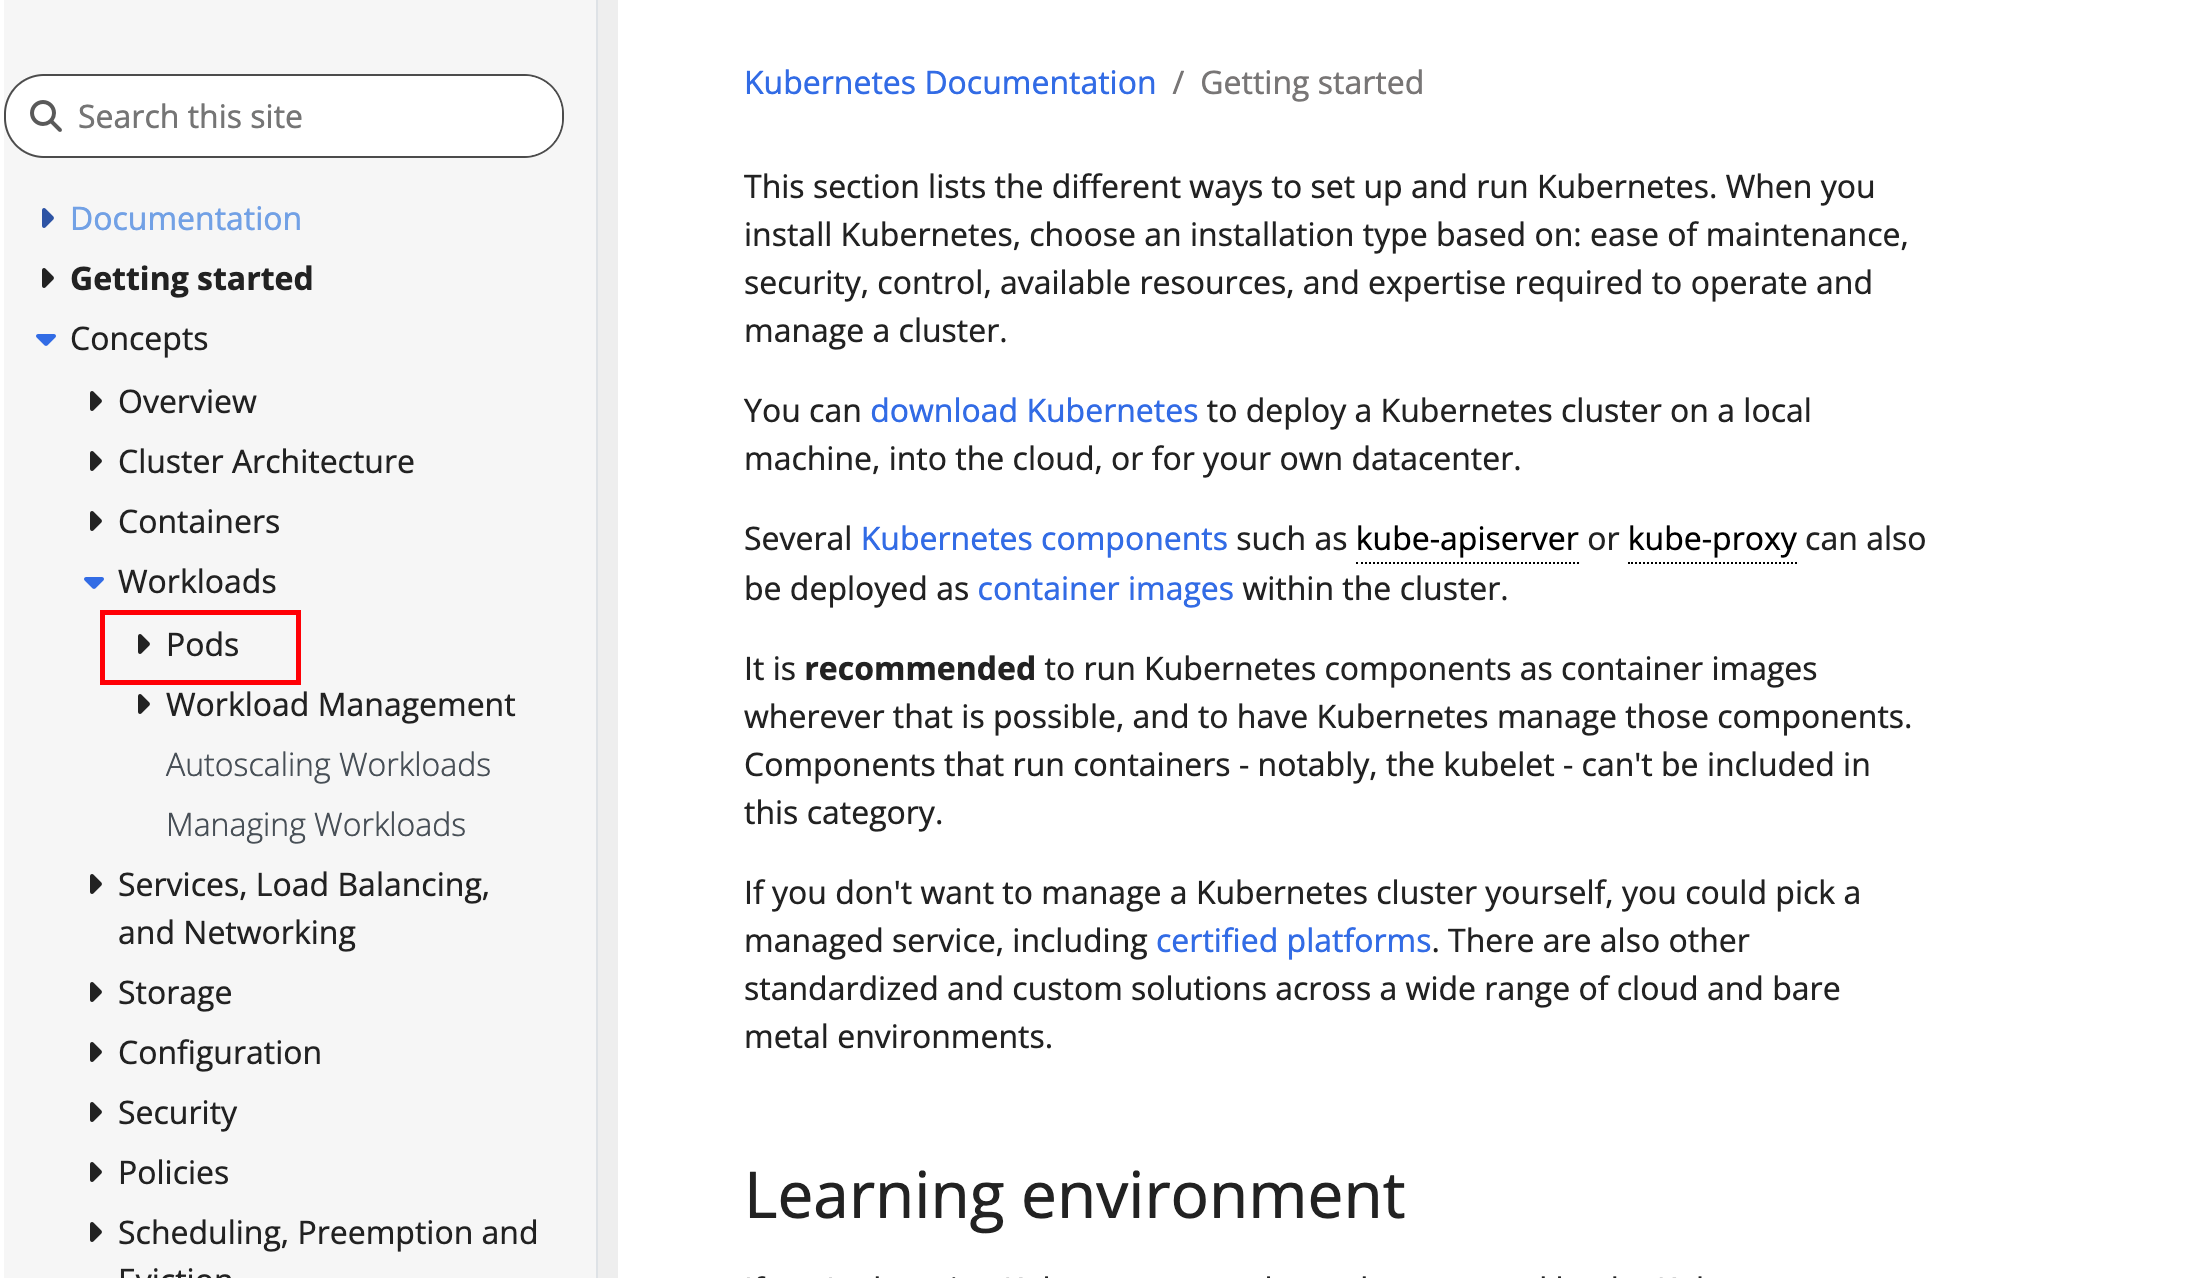Click the kube-apiserver glossary term
Image resolution: width=2198 pixels, height=1278 pixels.
pos(1467,538)
